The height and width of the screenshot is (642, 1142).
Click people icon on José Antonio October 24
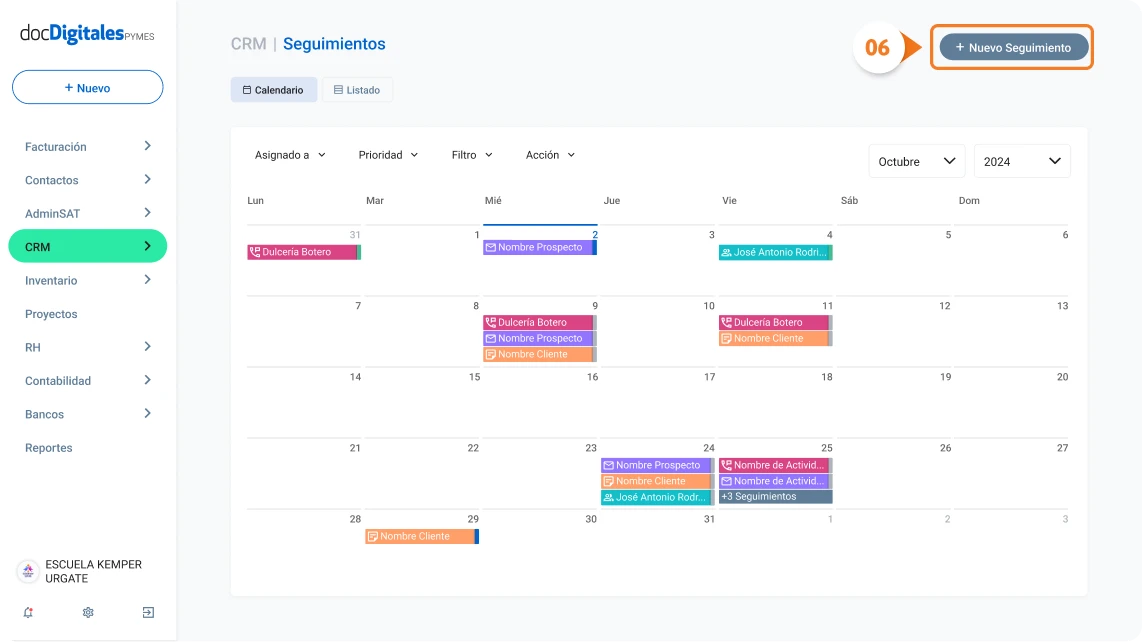608,498
